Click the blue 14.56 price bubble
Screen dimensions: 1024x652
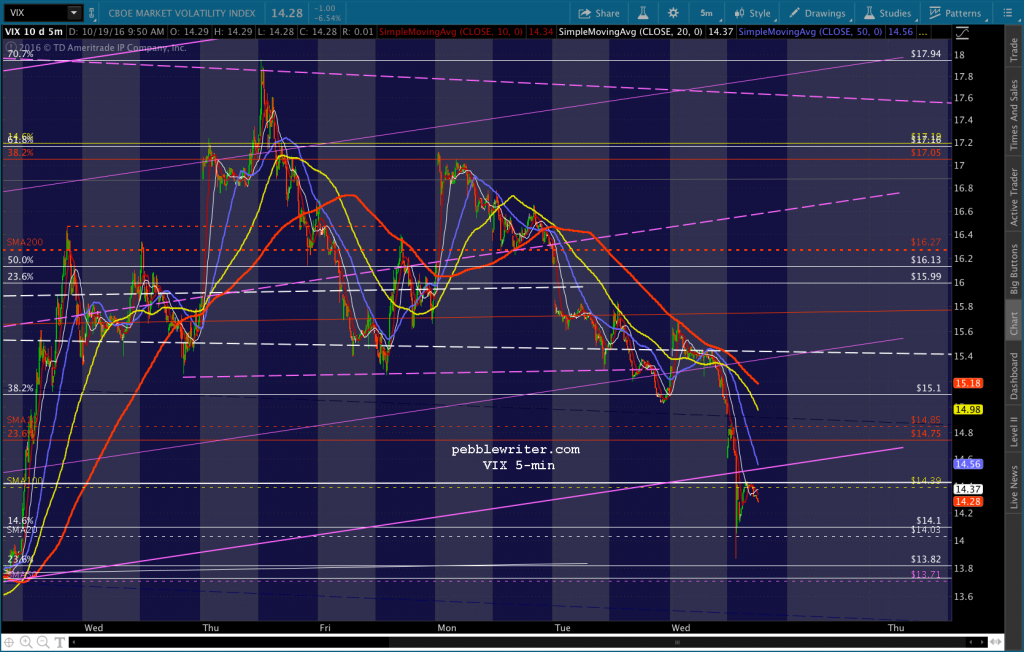point(967,464)
